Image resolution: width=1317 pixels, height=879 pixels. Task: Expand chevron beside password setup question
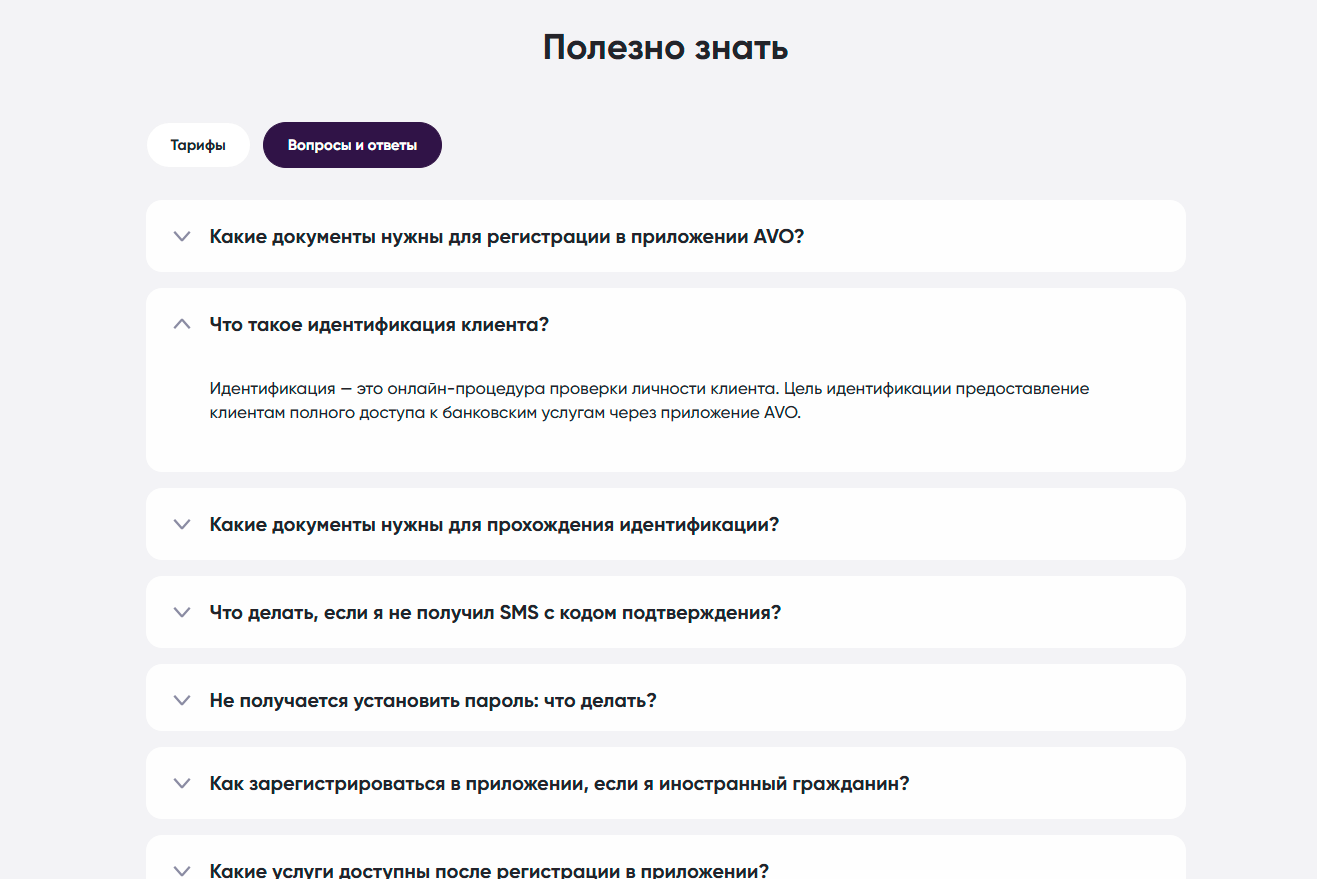click(x=181, y=700)
